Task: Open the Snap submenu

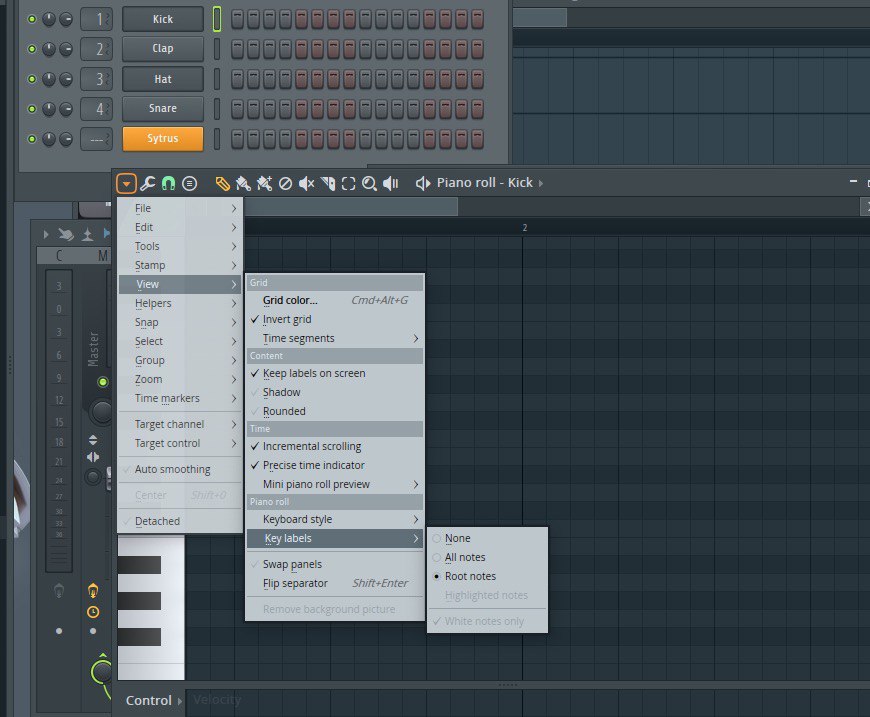Action: click(x=180, y=322)
